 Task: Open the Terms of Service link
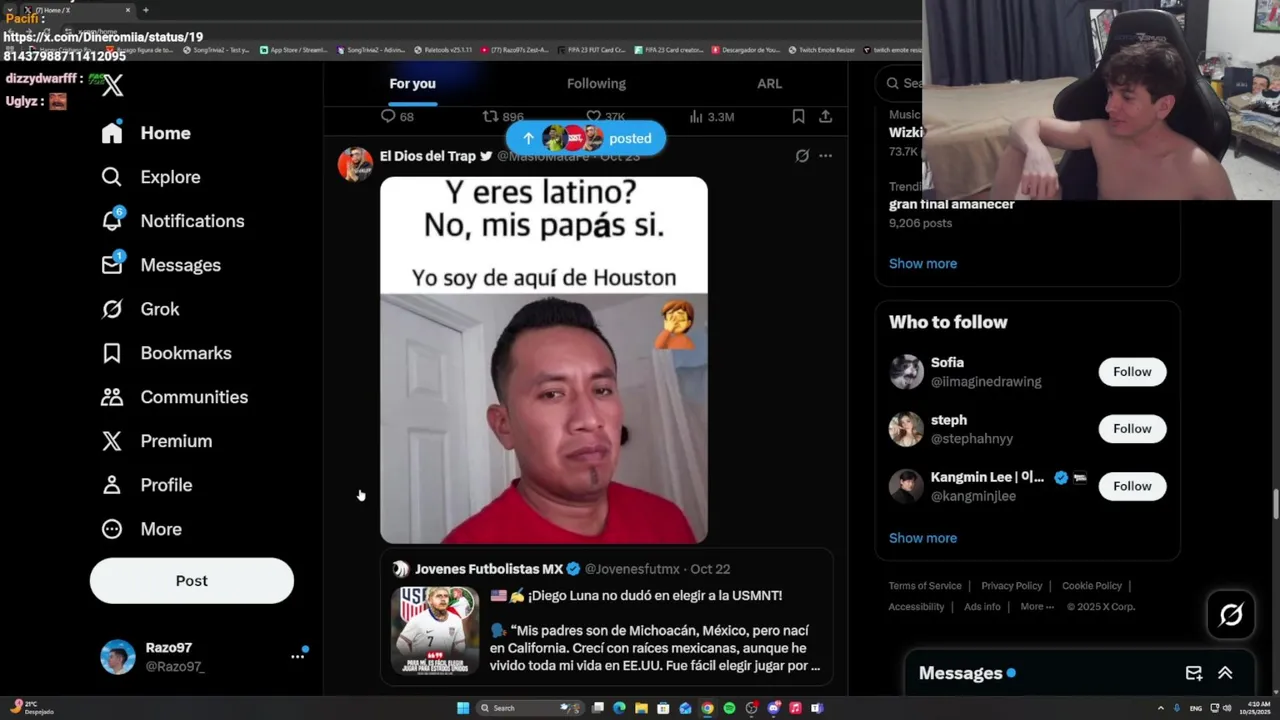pyautogui.click(x=925, y=586)
